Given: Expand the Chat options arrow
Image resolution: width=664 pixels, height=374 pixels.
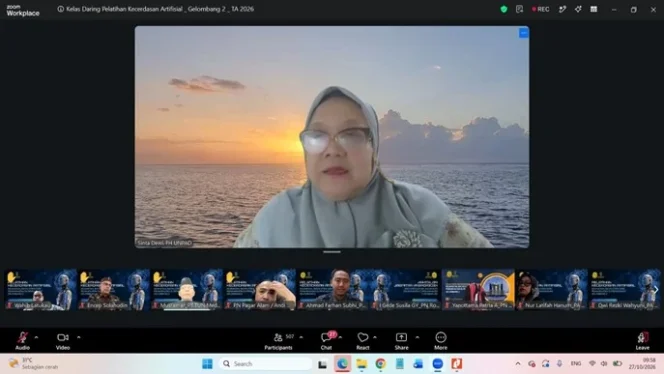Looking at the screenshot, I should click(x=340, y=337).
